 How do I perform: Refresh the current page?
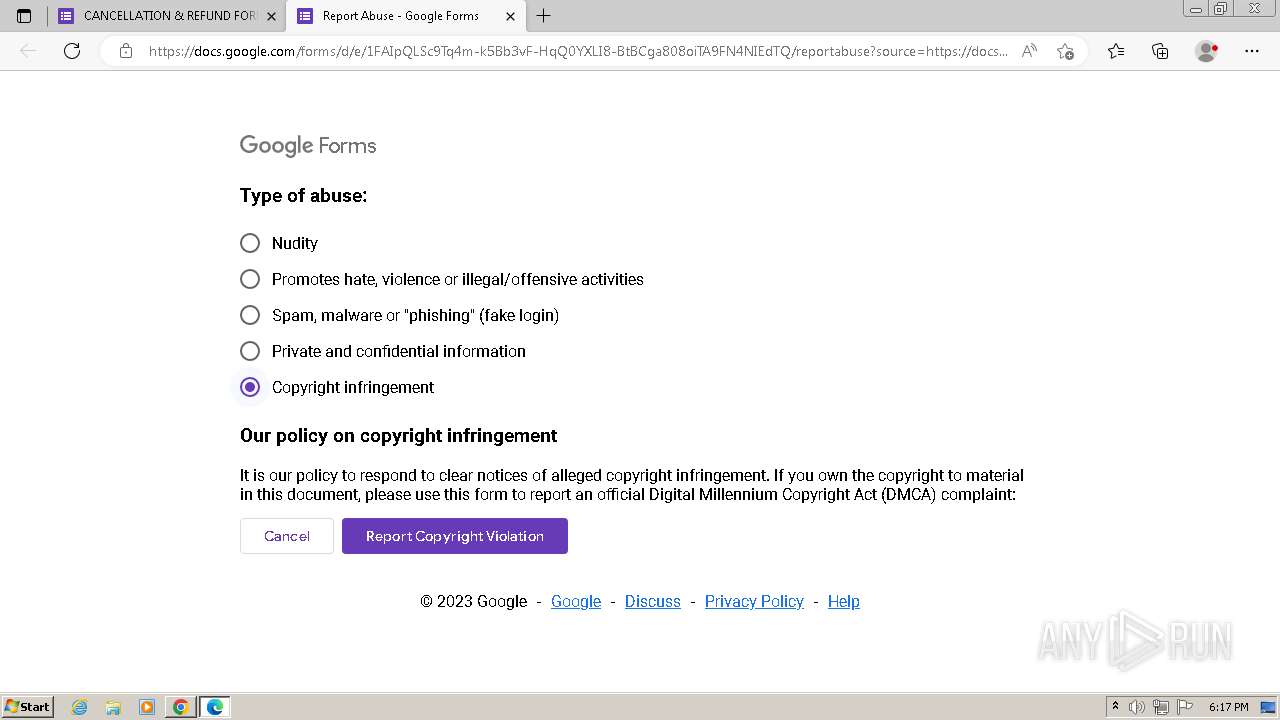click(x=72, y=51)
